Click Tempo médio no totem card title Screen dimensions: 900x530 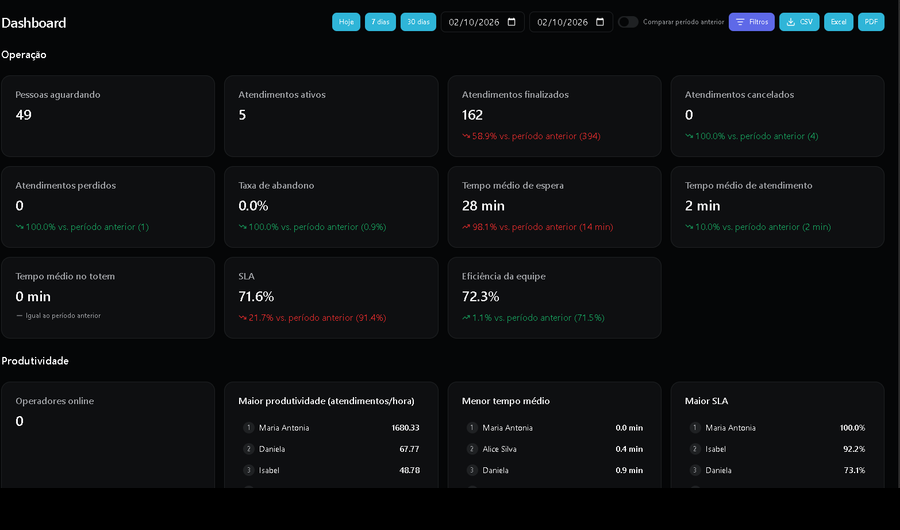coord(65,276)
